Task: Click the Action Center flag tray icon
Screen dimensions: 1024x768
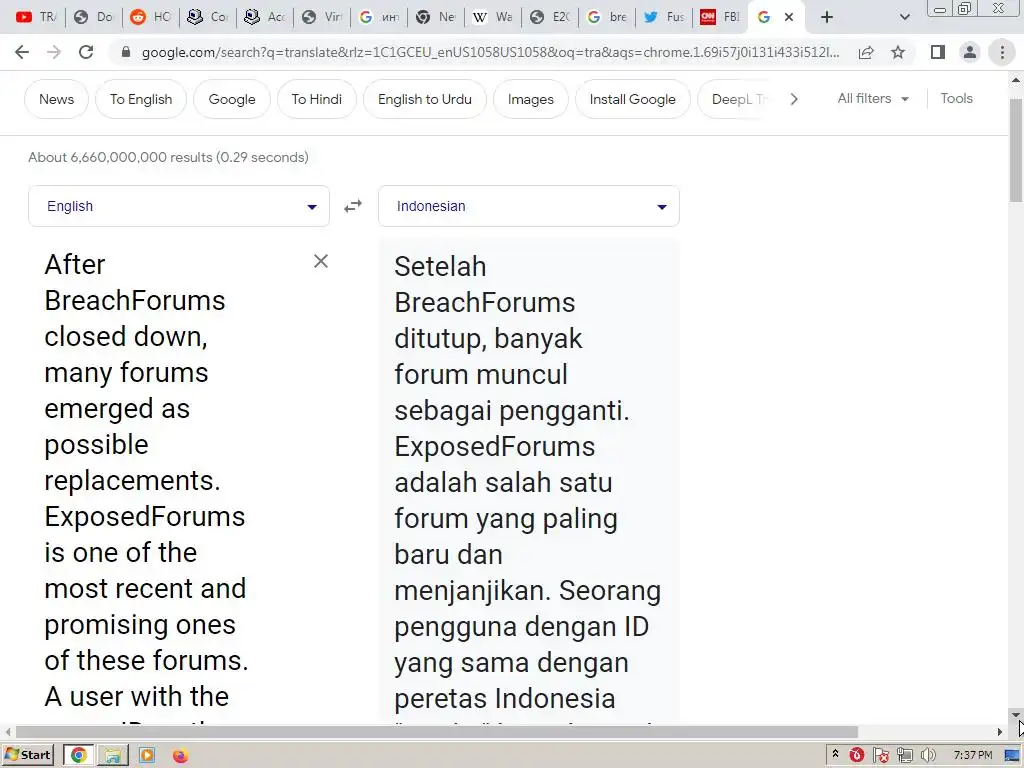Action: pos(880,756)
